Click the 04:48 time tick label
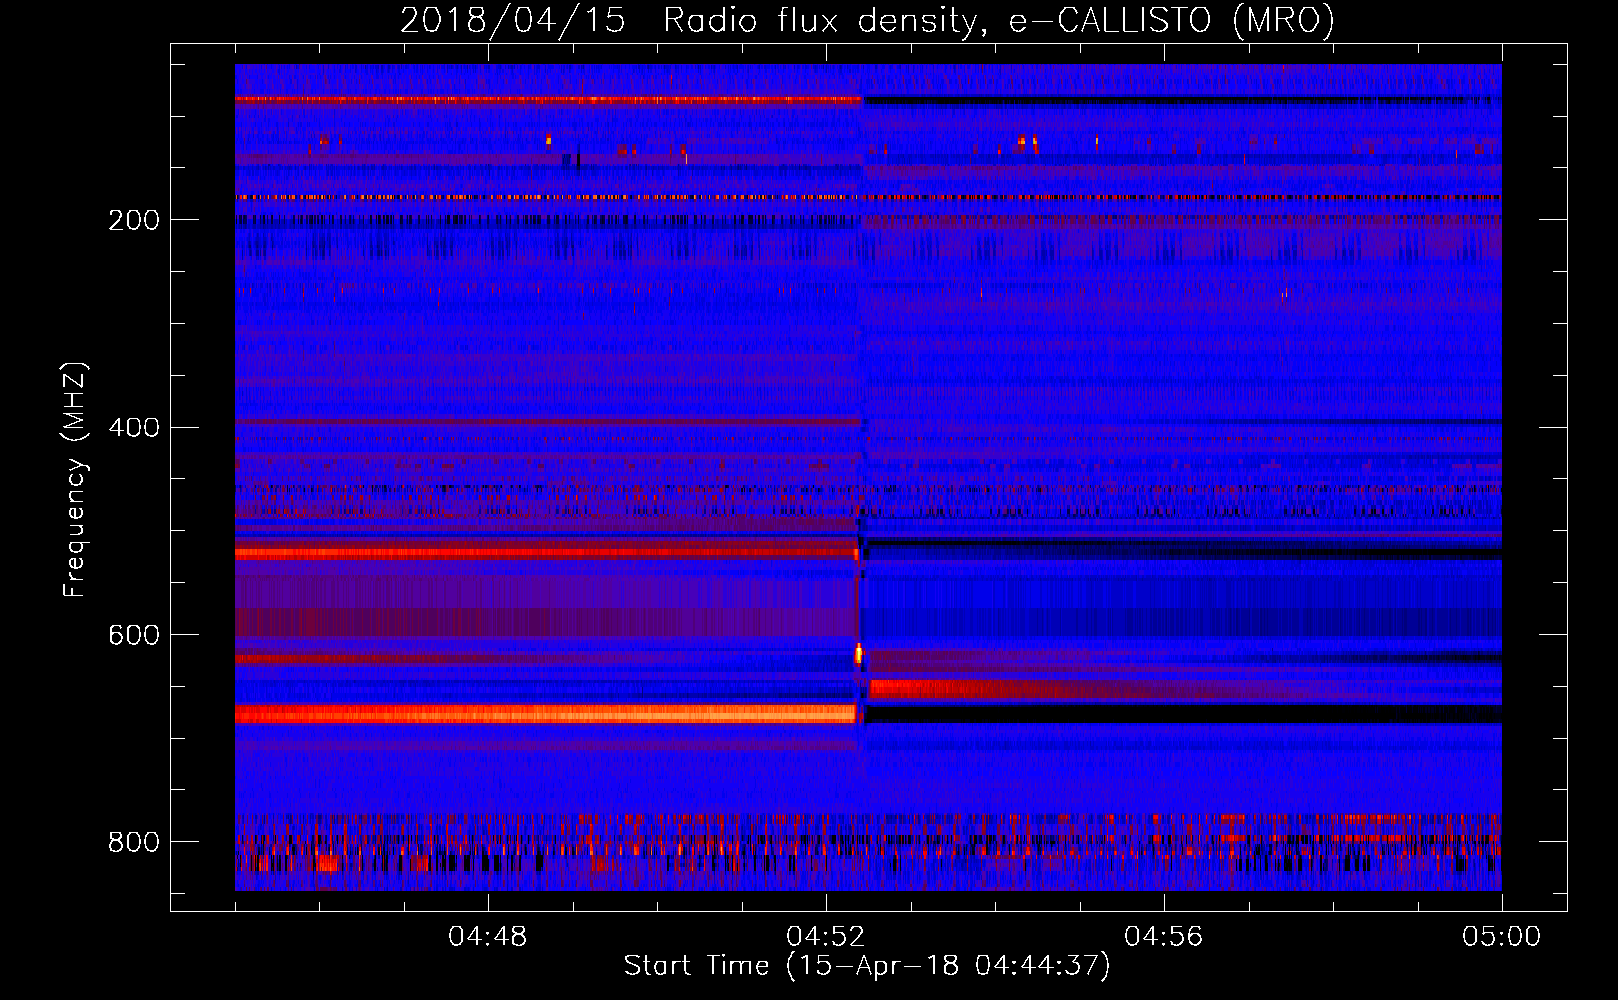 pos(488,937)
